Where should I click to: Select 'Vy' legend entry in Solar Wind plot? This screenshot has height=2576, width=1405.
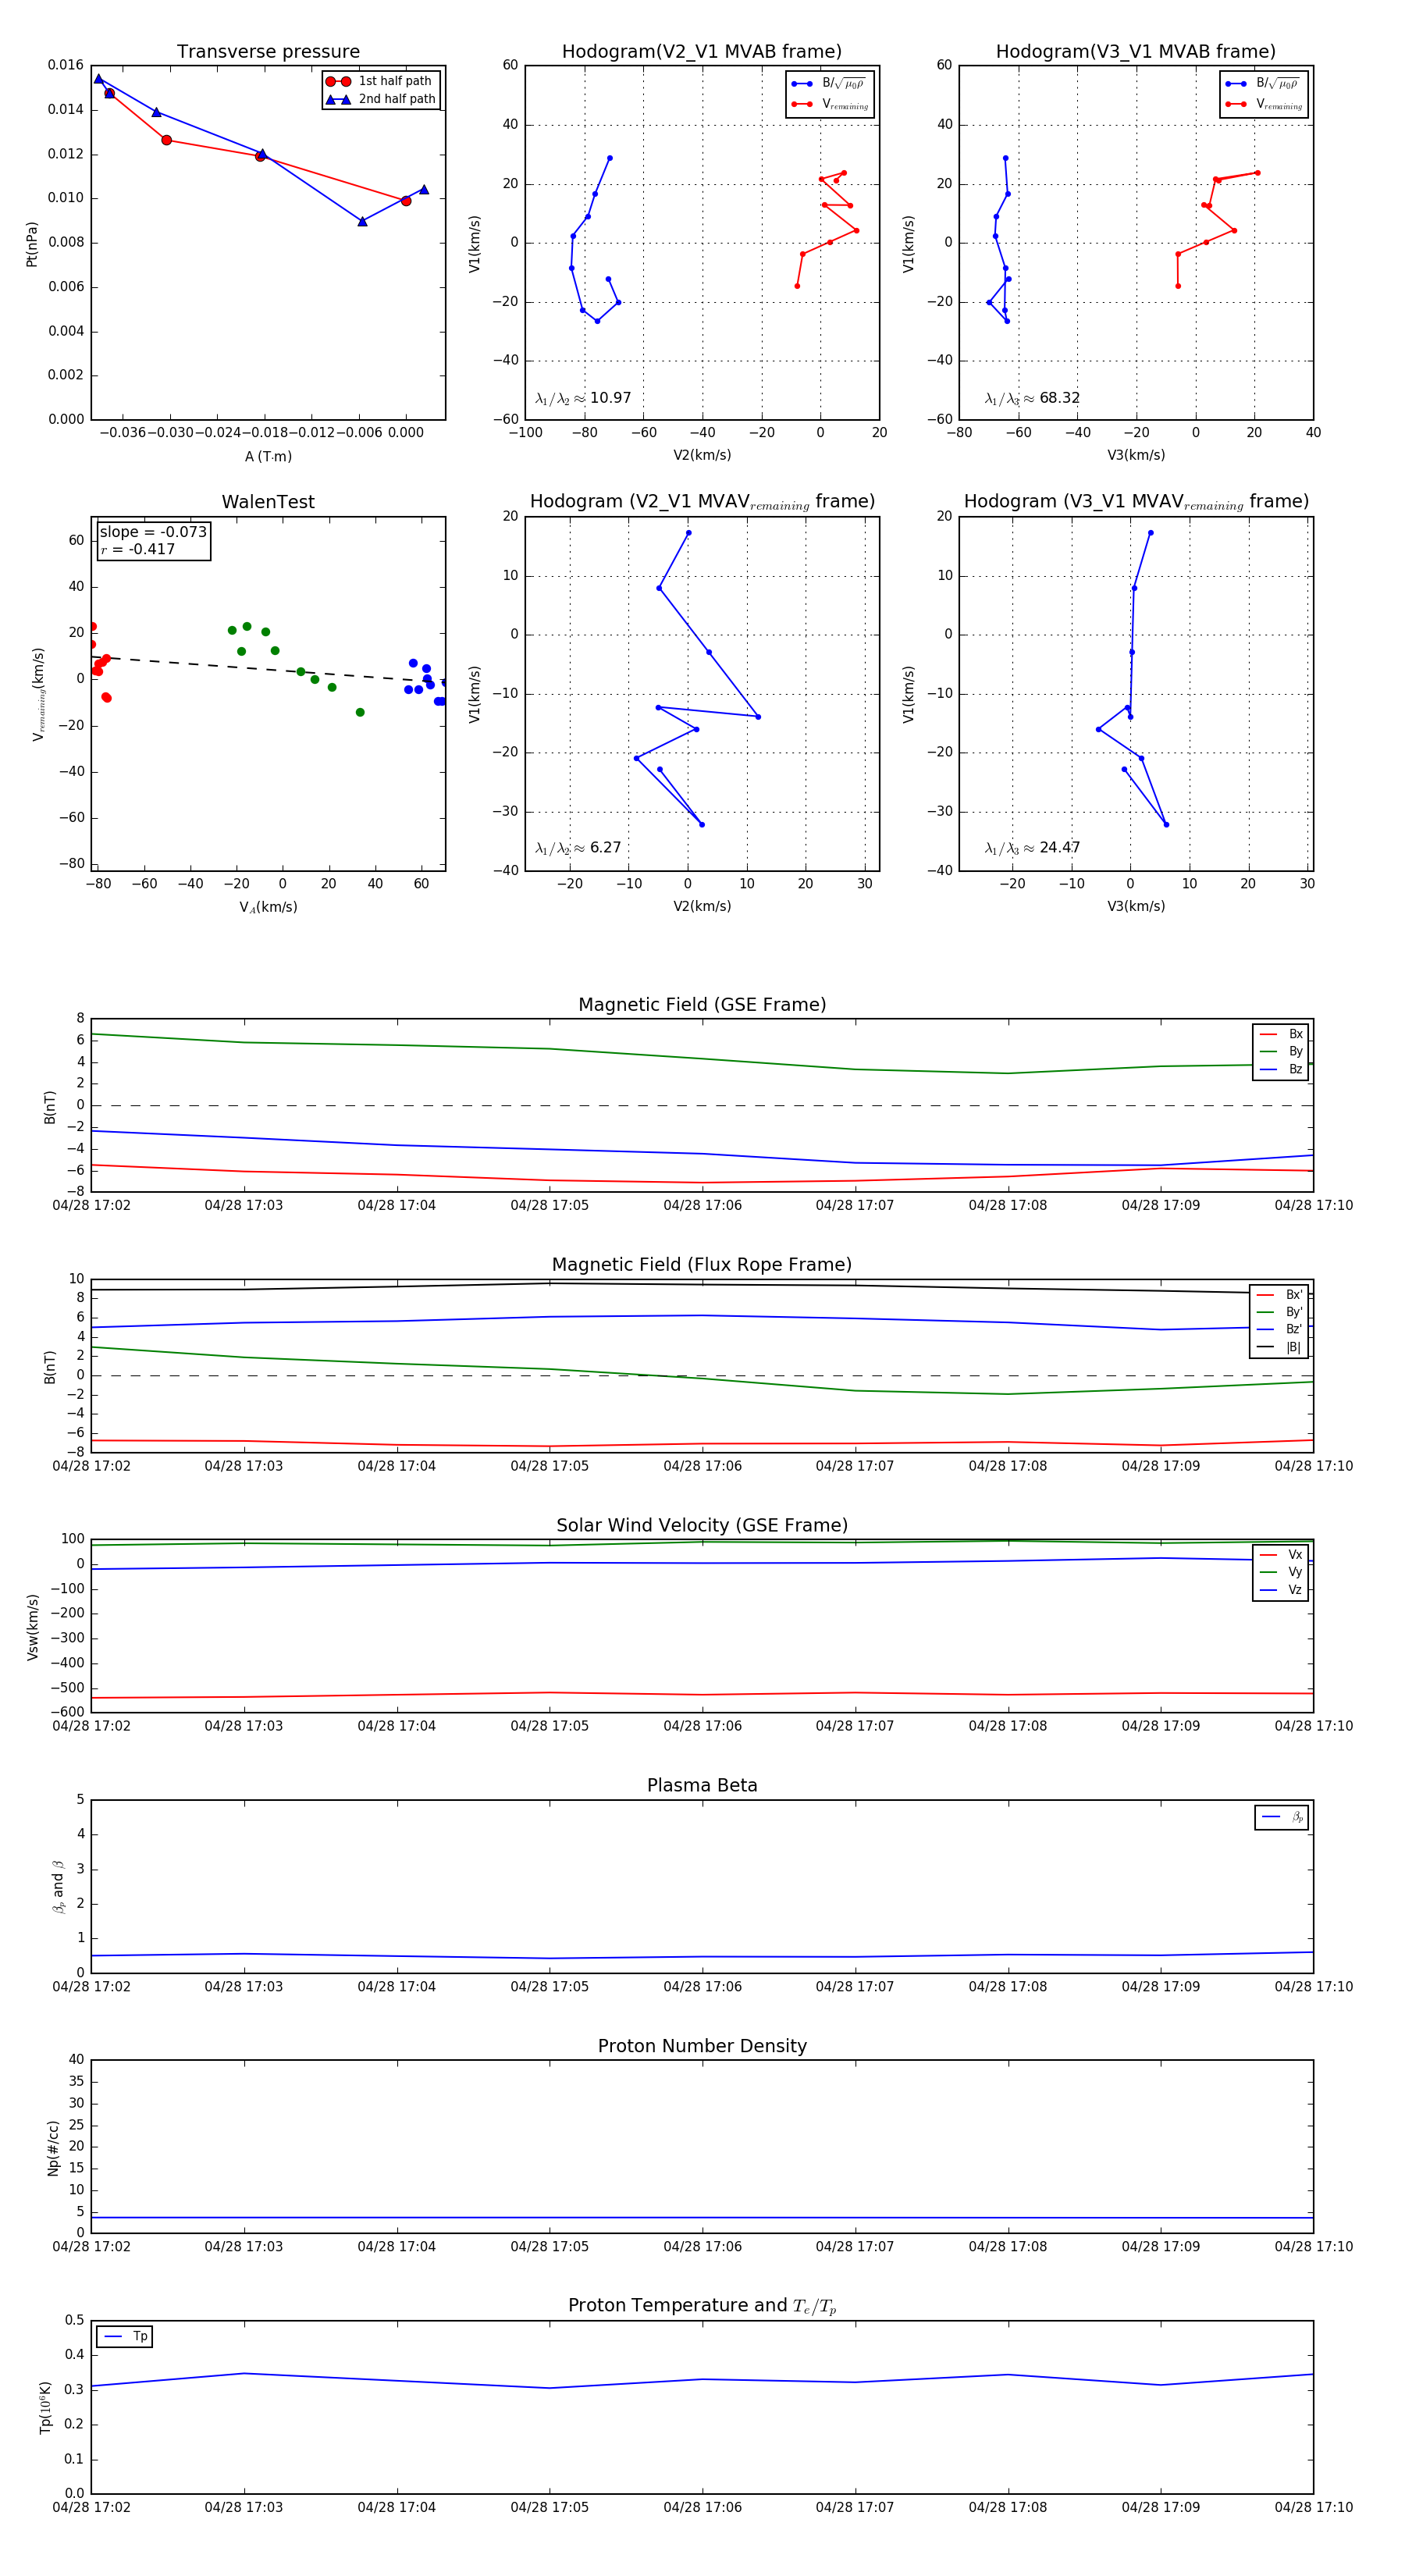[1281, 1572]
